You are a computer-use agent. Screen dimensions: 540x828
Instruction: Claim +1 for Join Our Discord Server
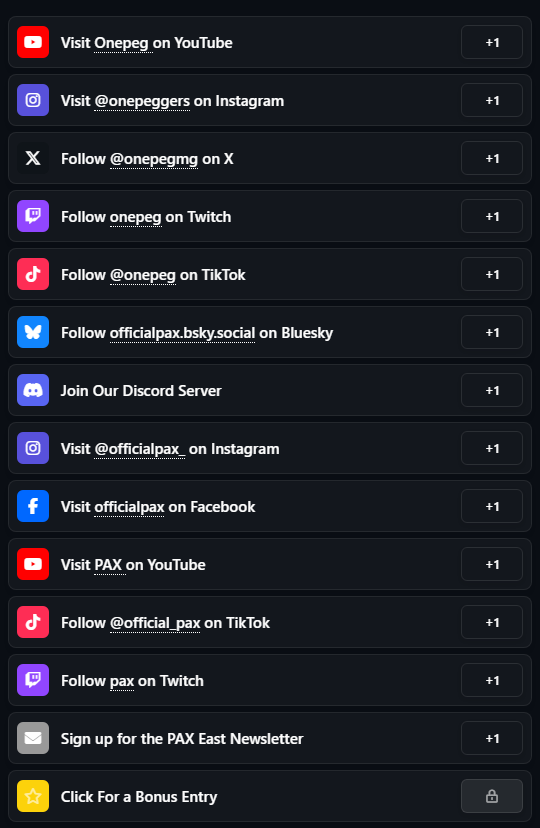(492, 390)
